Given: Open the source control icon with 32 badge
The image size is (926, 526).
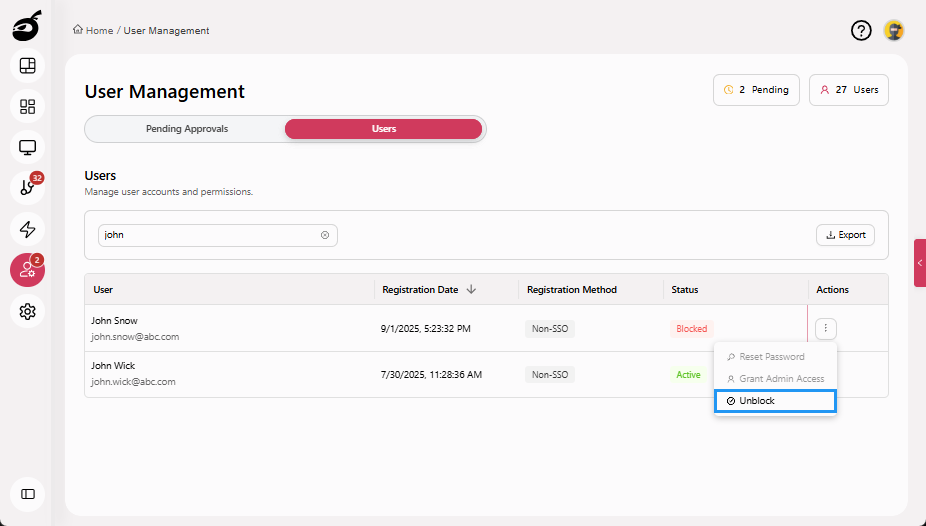Looking at the screenshot, I should coord(28,188).
